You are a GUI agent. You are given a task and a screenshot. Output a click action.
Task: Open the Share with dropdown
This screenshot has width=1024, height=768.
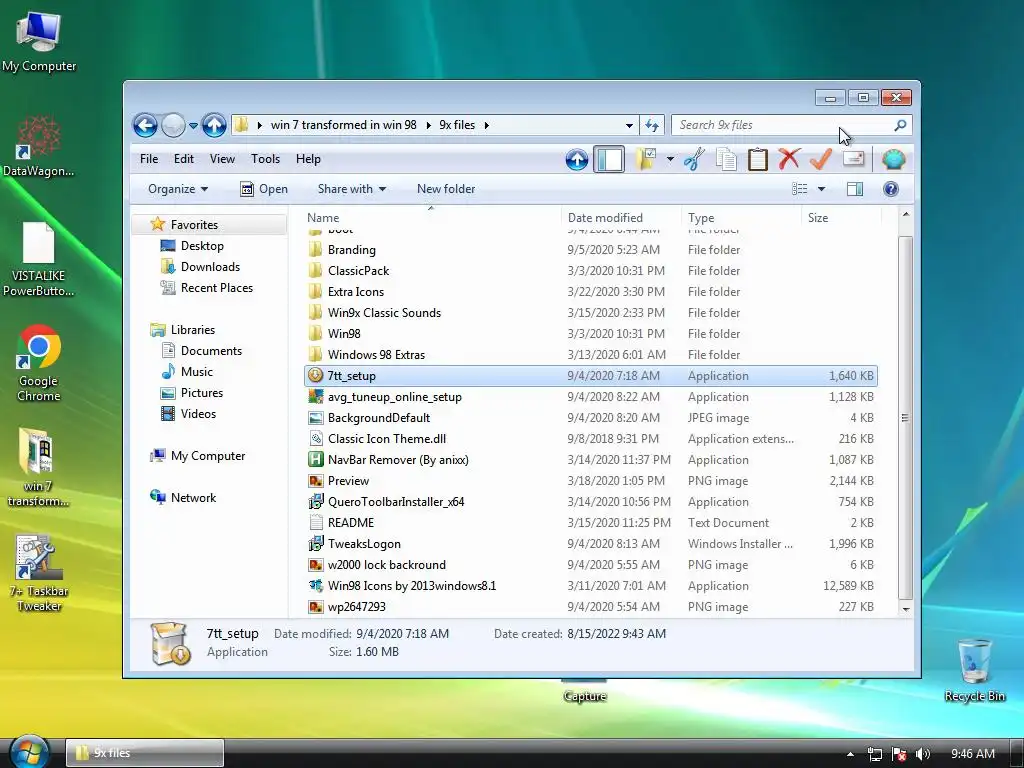[351, 189]
